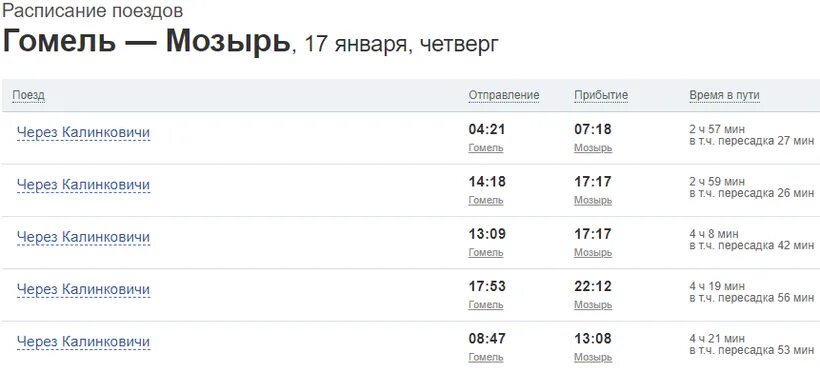
Task: Open Через Калинковичи route departing 17:53
Action: pyautogui.click(x=83, y=289)
